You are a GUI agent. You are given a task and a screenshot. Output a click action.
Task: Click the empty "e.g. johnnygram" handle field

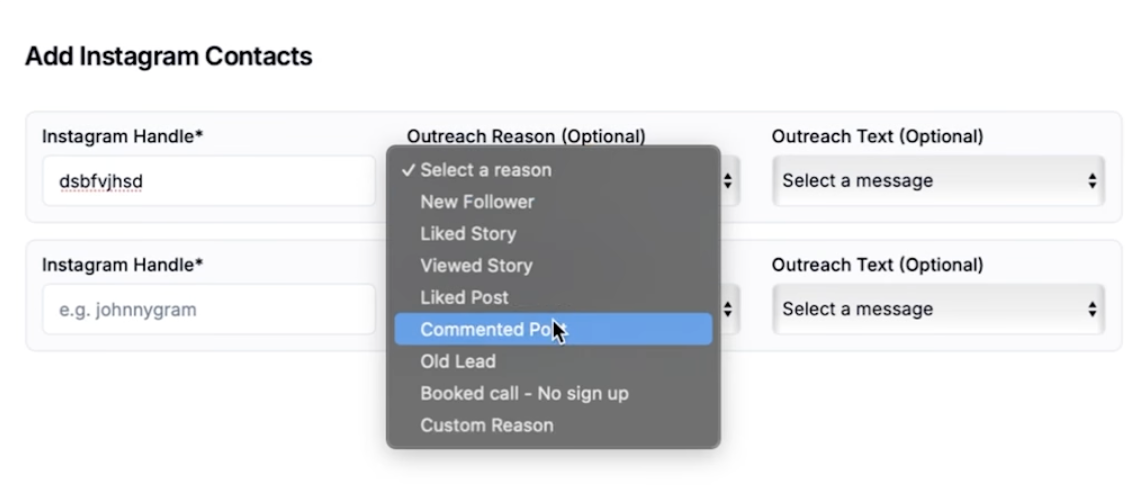208,309
